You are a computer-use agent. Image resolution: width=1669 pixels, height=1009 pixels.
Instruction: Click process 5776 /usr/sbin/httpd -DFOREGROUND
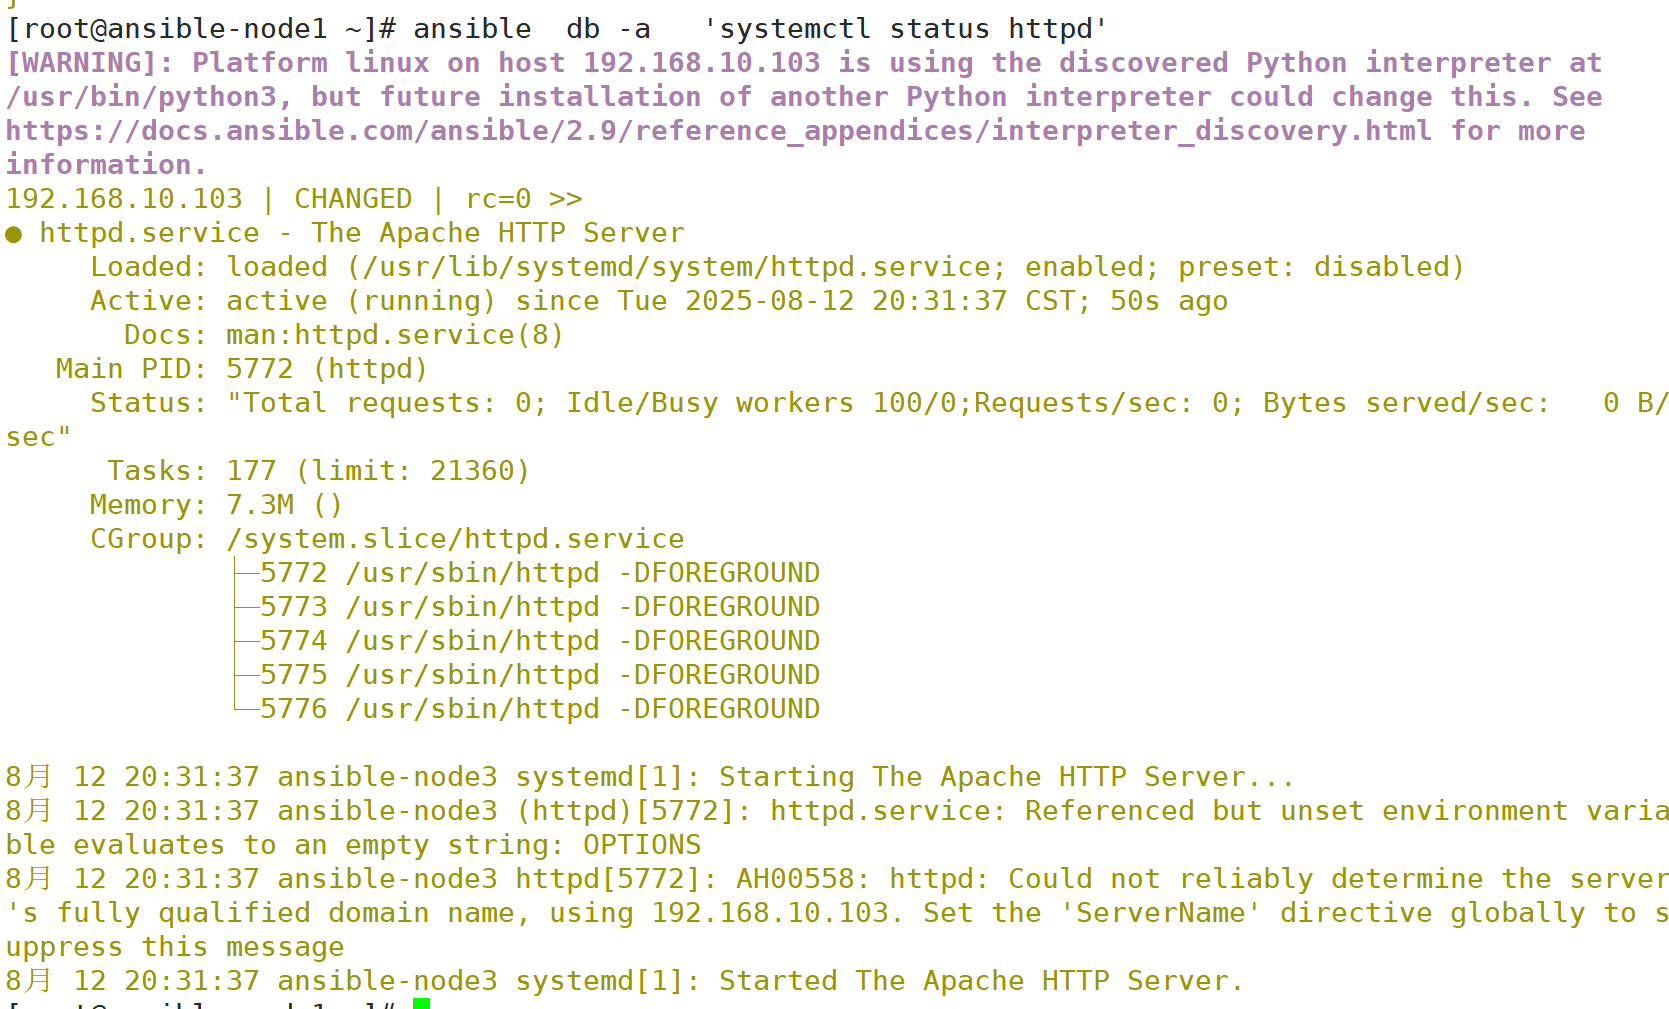coord(540,709)
